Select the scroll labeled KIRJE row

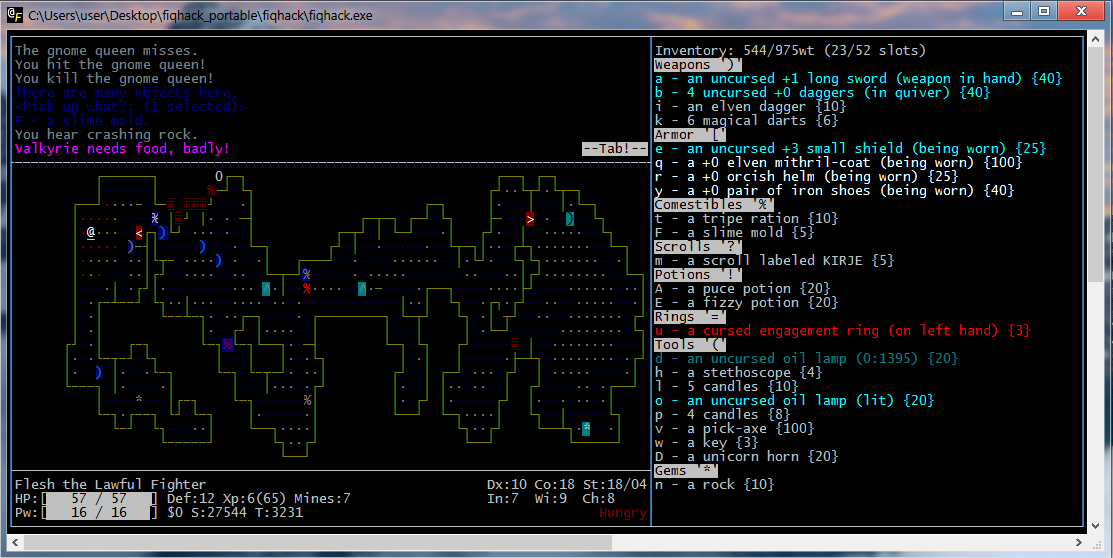tap(774, 261)
